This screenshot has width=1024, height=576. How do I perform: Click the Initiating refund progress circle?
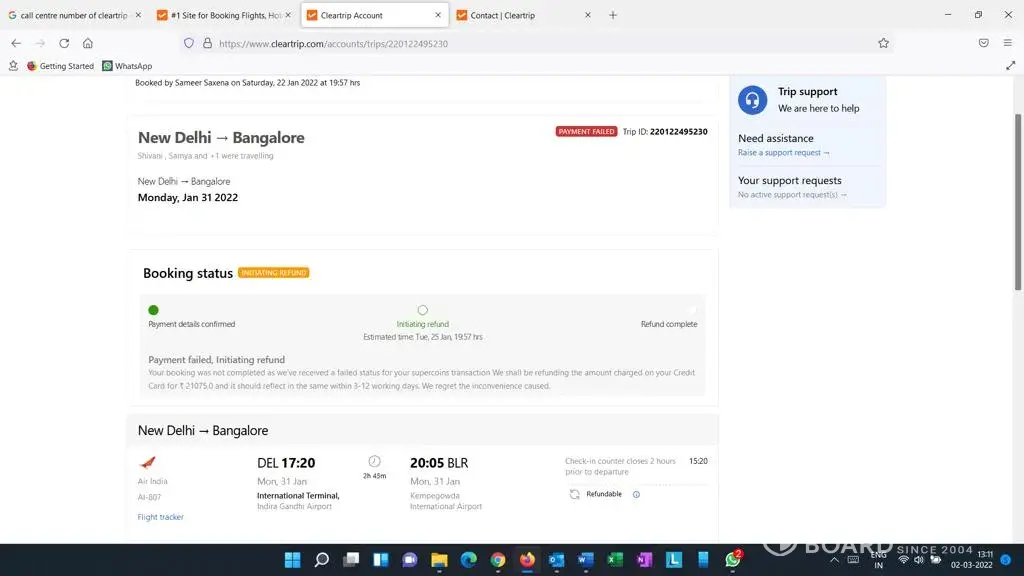(423, 310)
